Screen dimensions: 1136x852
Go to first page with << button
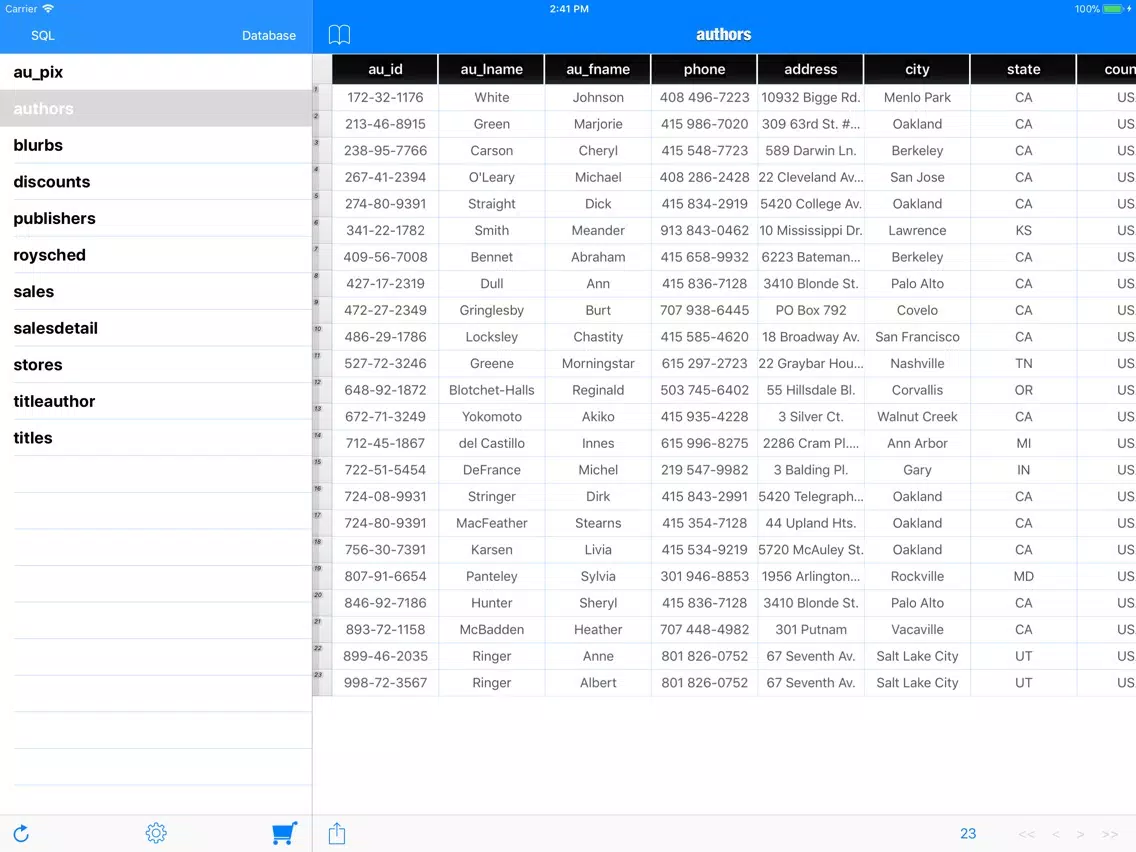[1027, 834]
